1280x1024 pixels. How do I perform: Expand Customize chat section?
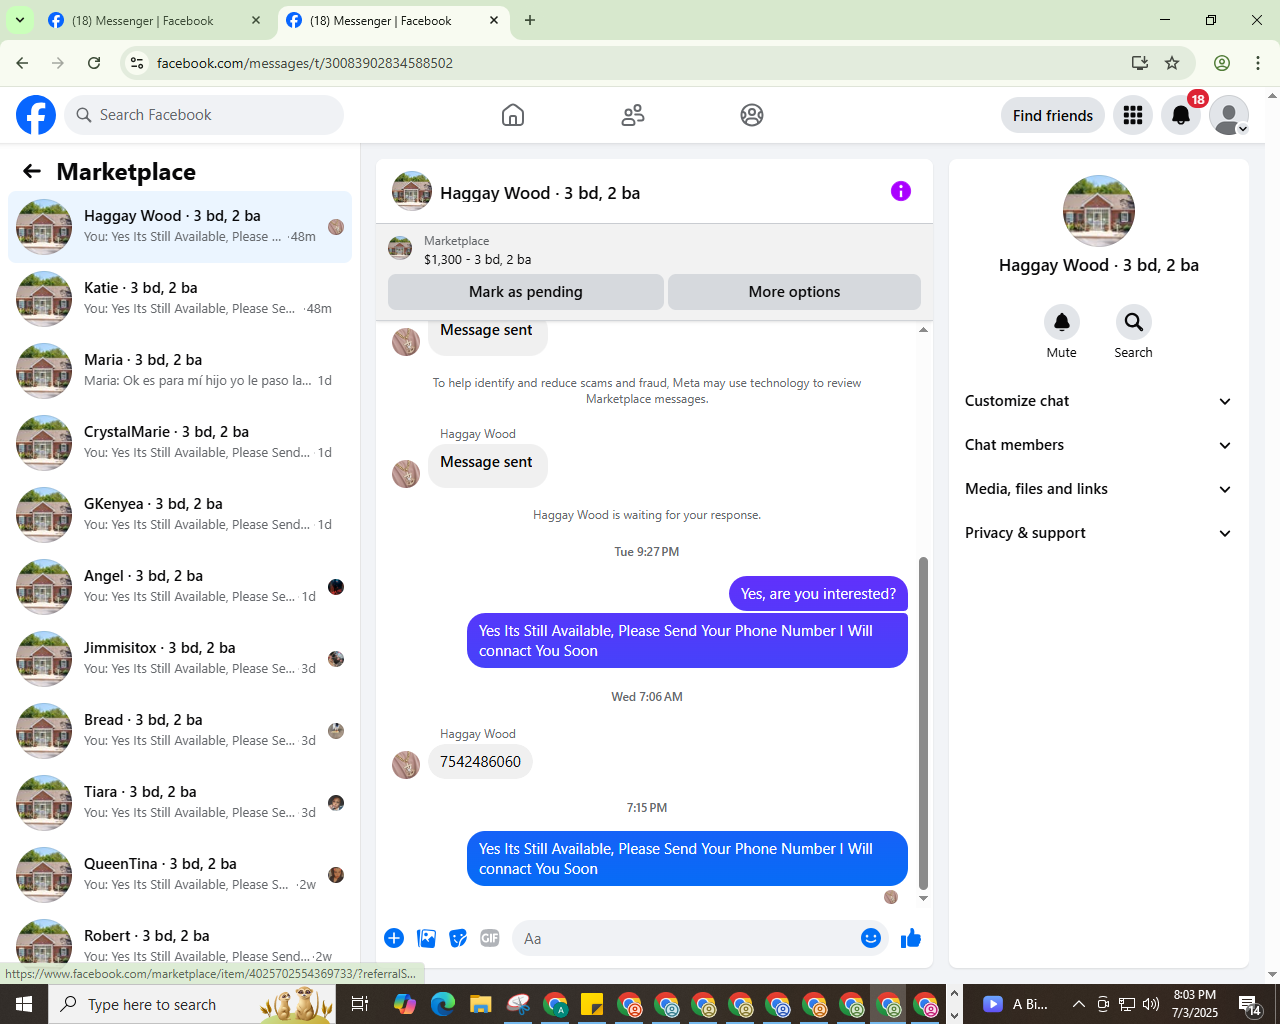(x=1098, y=401)
